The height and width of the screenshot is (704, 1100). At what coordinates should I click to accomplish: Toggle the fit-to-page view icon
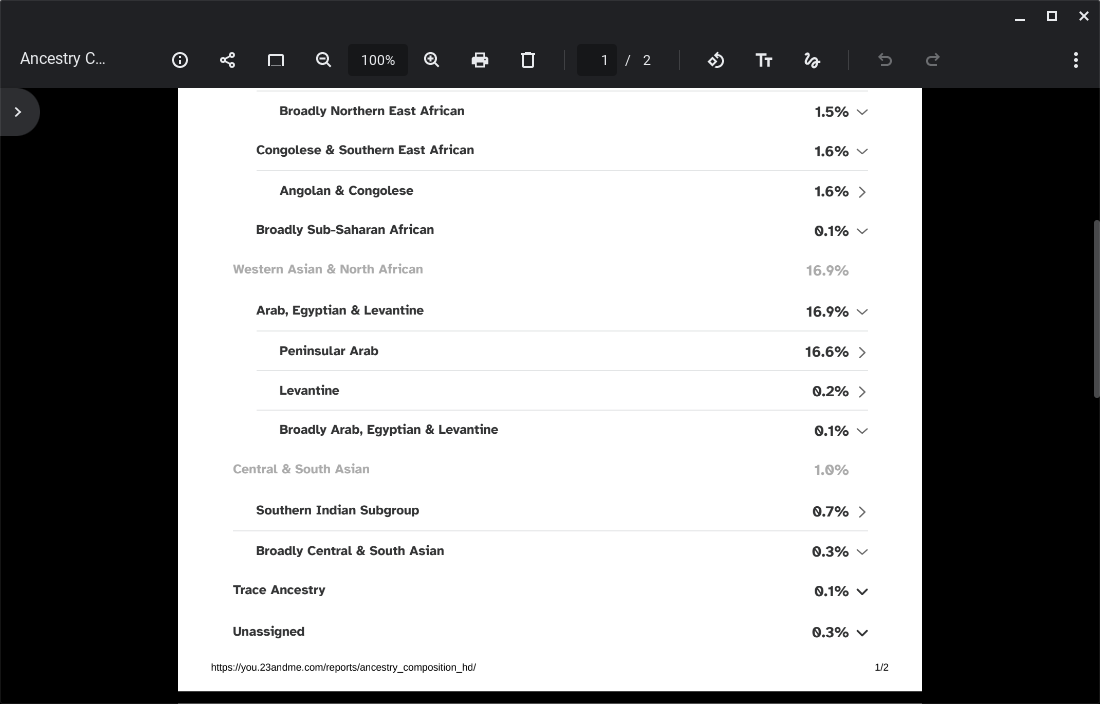click(276, 60)
